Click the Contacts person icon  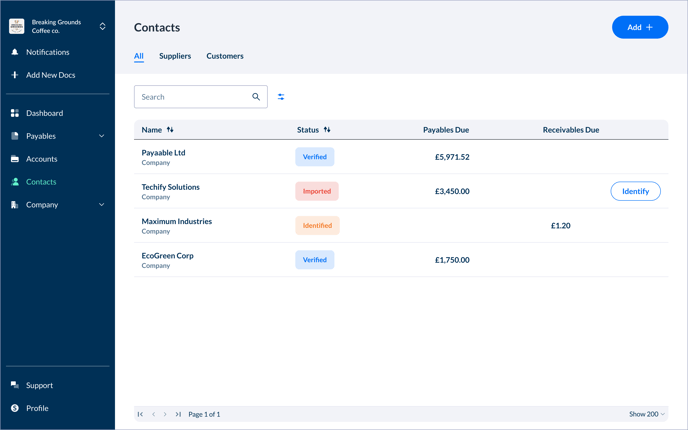[14, 182]
